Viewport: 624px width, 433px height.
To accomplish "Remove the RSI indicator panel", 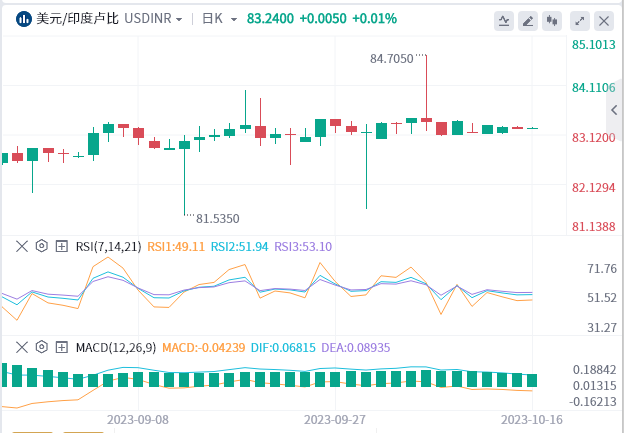I will [21, 246].
